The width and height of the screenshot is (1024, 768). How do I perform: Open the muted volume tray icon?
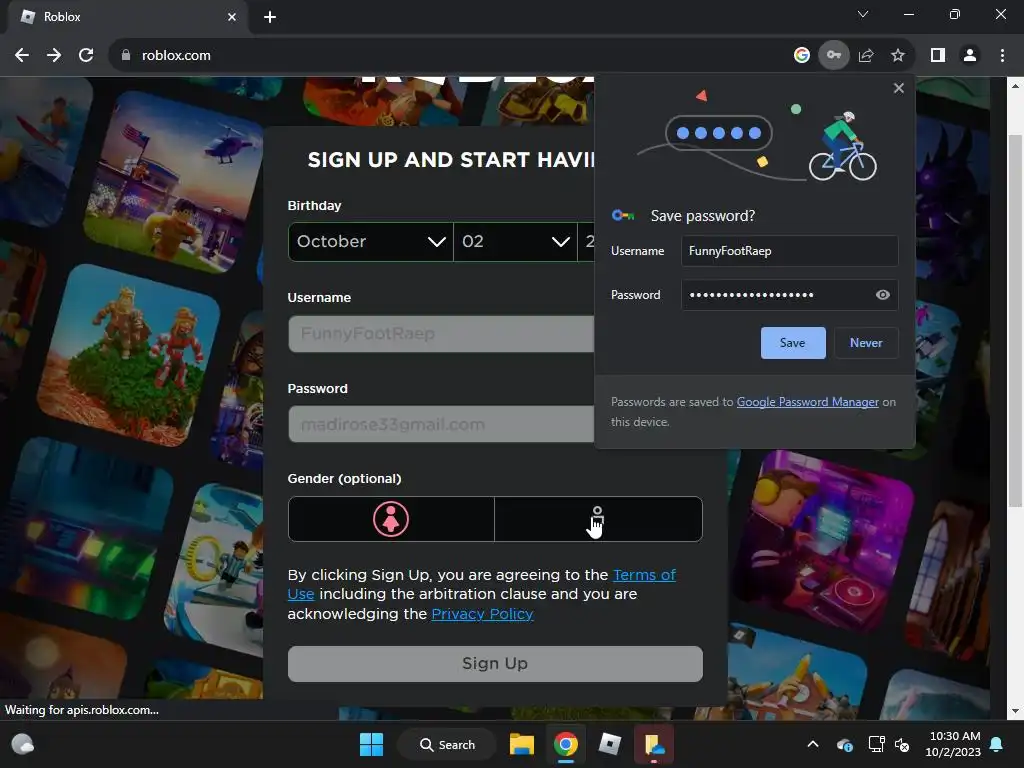coord(902,744)
